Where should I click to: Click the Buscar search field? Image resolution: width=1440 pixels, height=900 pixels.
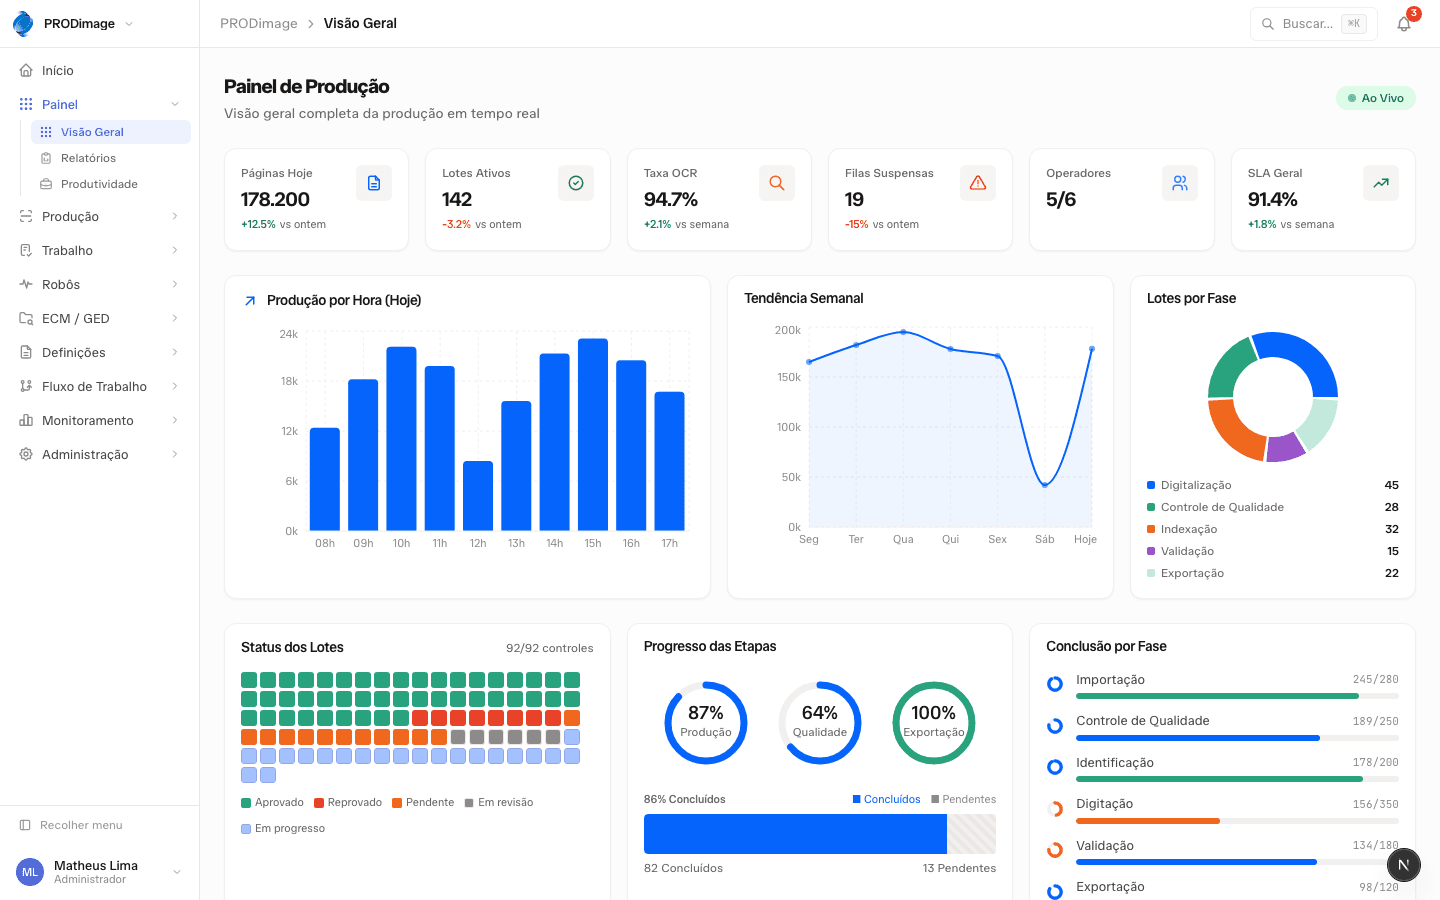coord(1312,24)
